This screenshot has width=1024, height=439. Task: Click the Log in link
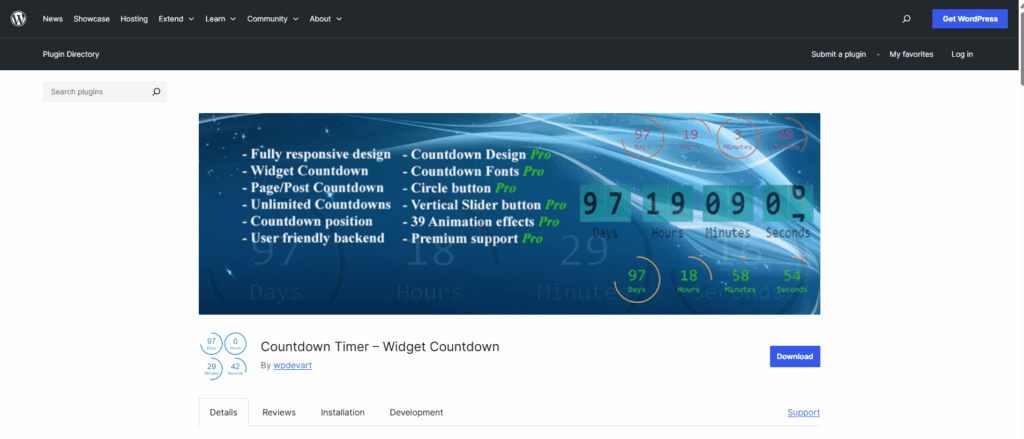[x=962, y=54]
